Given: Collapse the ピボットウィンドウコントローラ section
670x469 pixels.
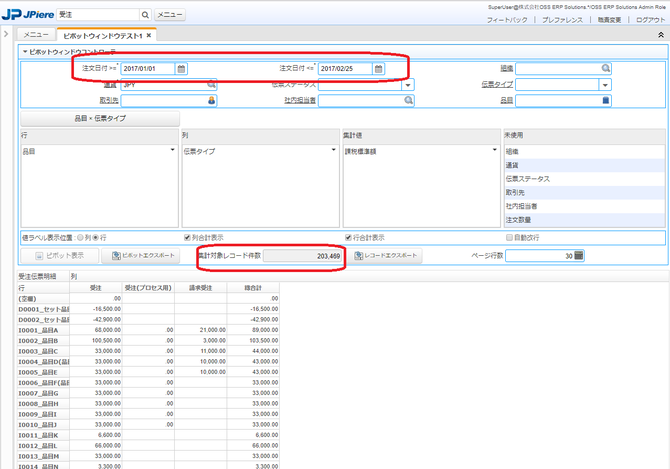Looking at the screenshot, I should (25, 52).
